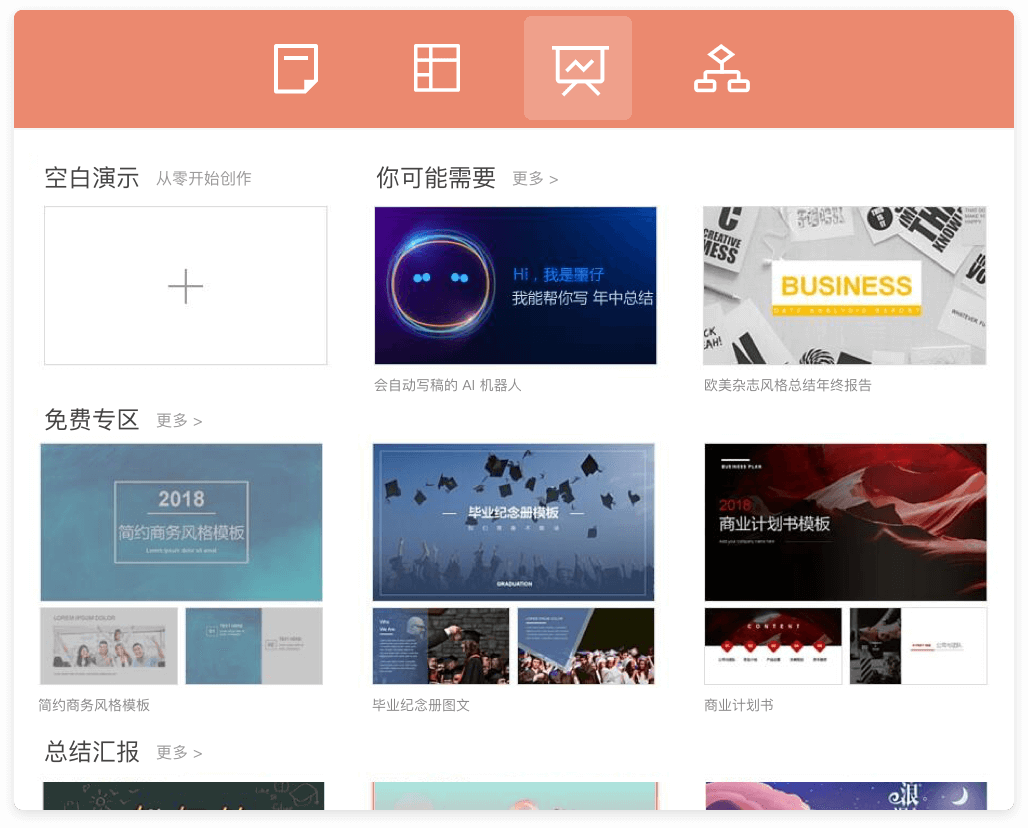Select the document type icon
The width and height of the screenshot is (1028, 828).
point(296,69)
